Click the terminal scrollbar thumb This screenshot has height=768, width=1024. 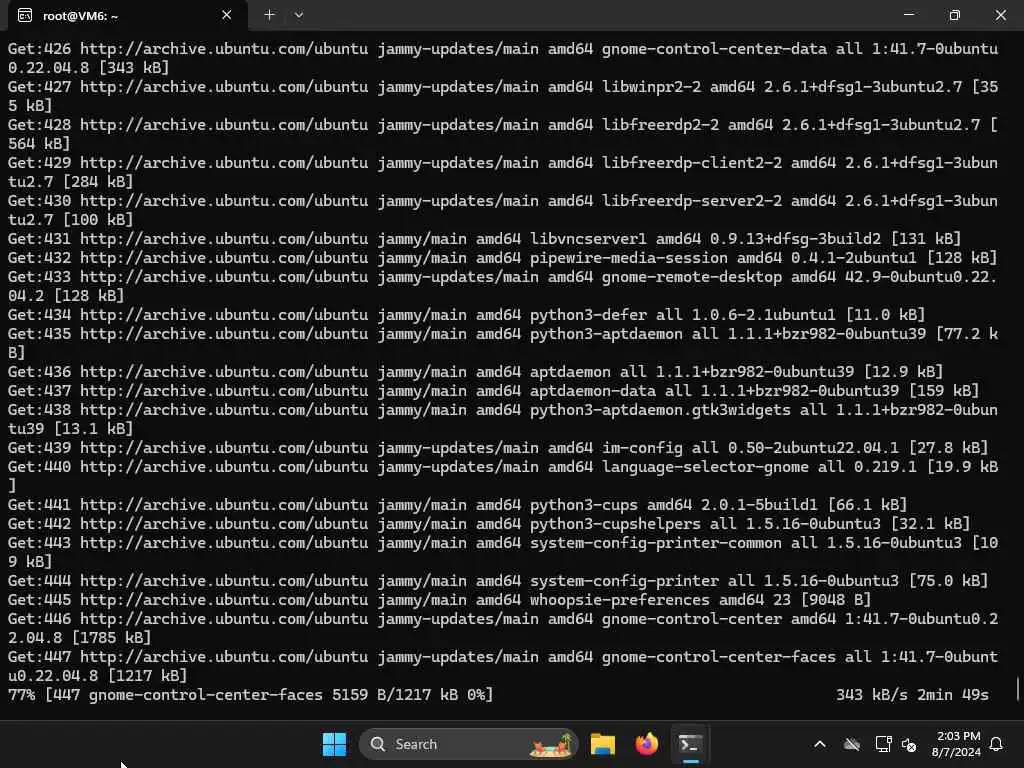[x=1017, y=689]
